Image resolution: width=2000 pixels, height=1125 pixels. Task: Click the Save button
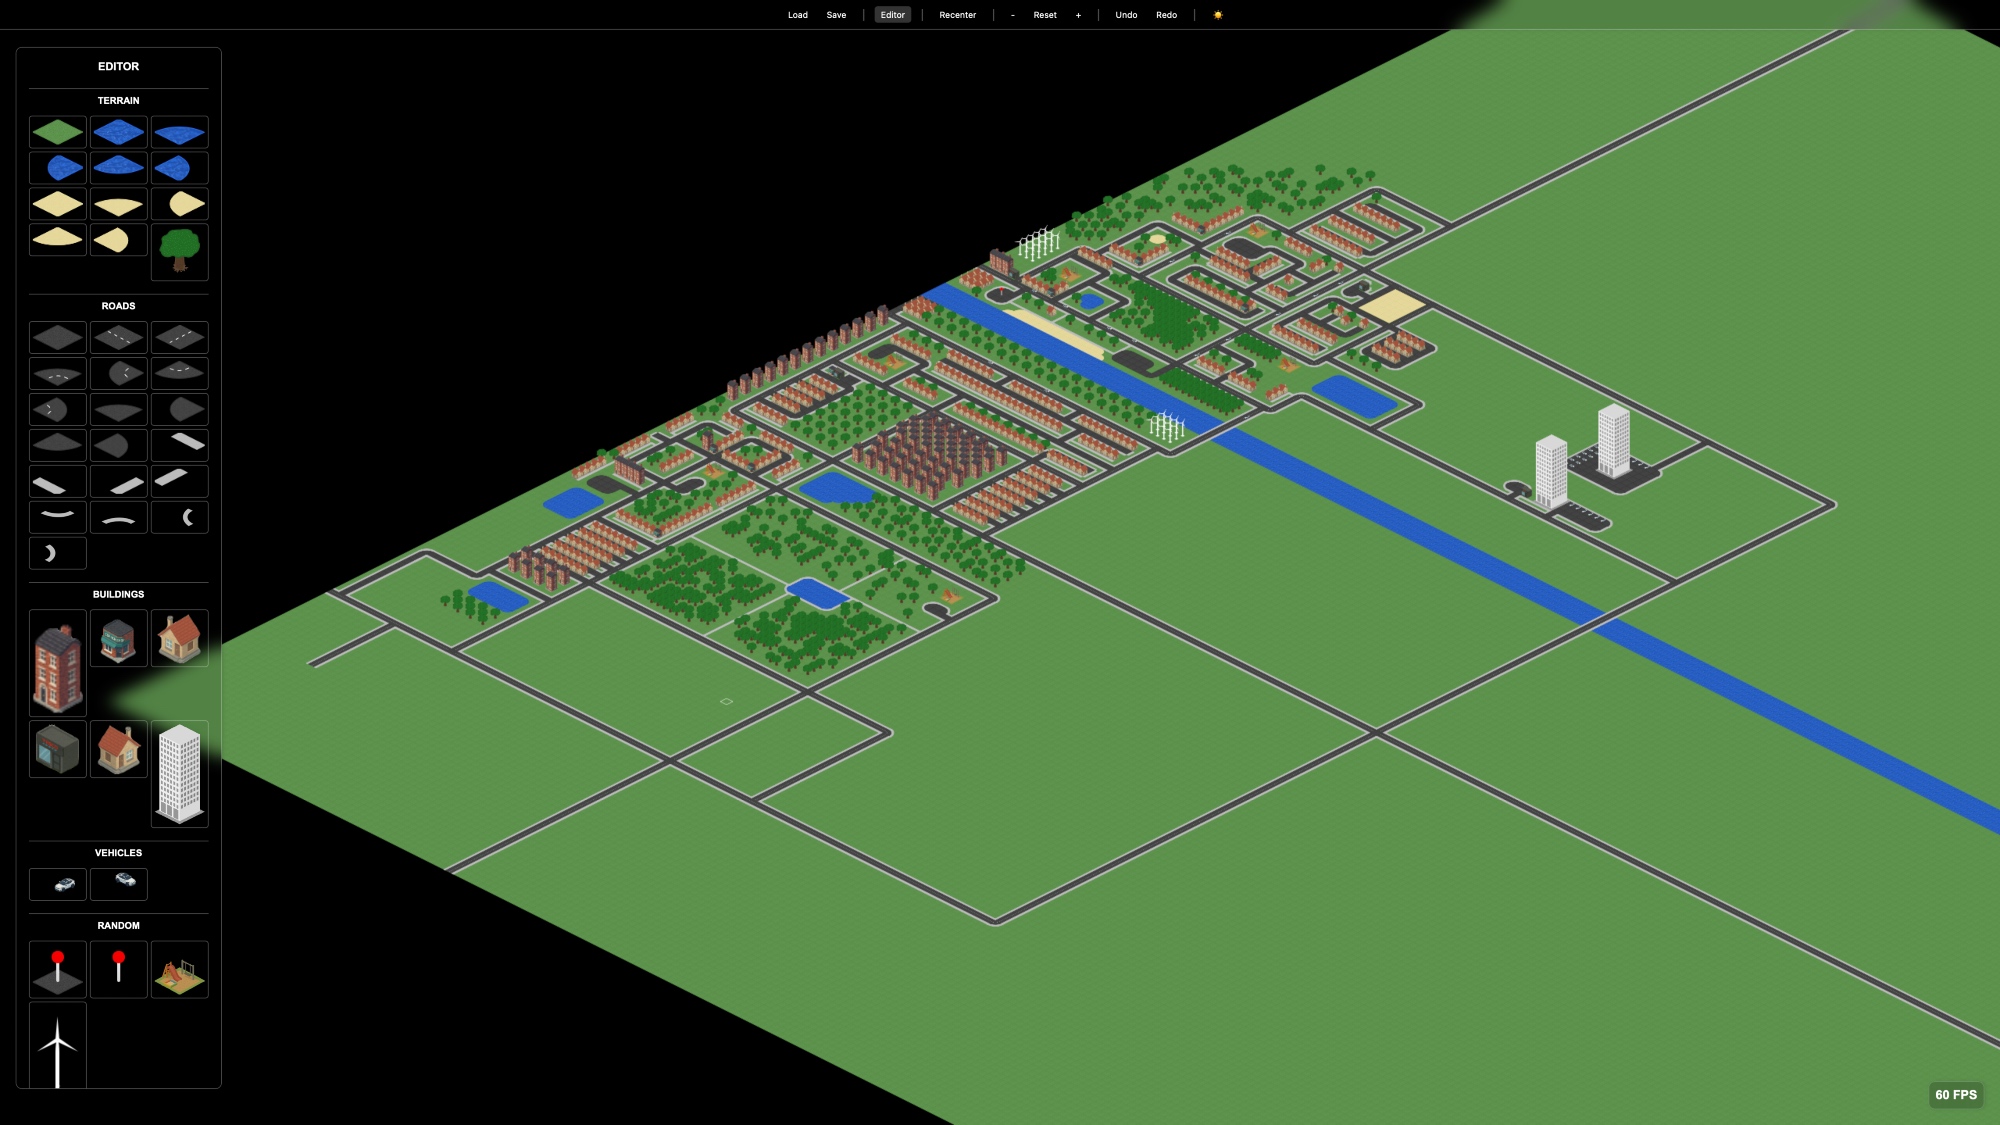click(836, 15)
